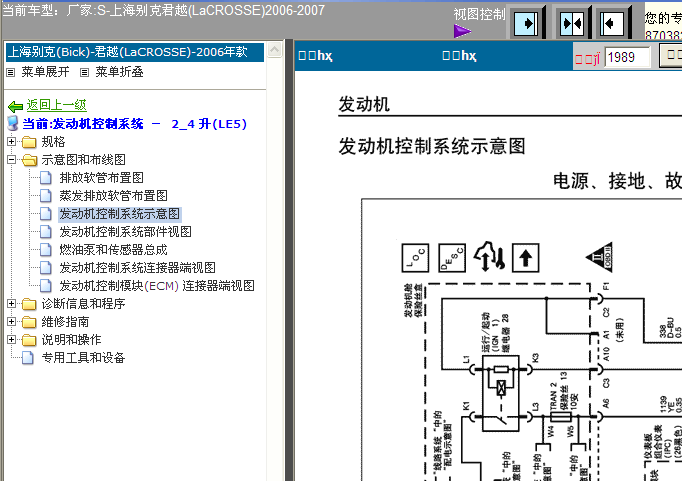Click the first hx label in blue bar
682x481 pixels.
click(315, 56)
